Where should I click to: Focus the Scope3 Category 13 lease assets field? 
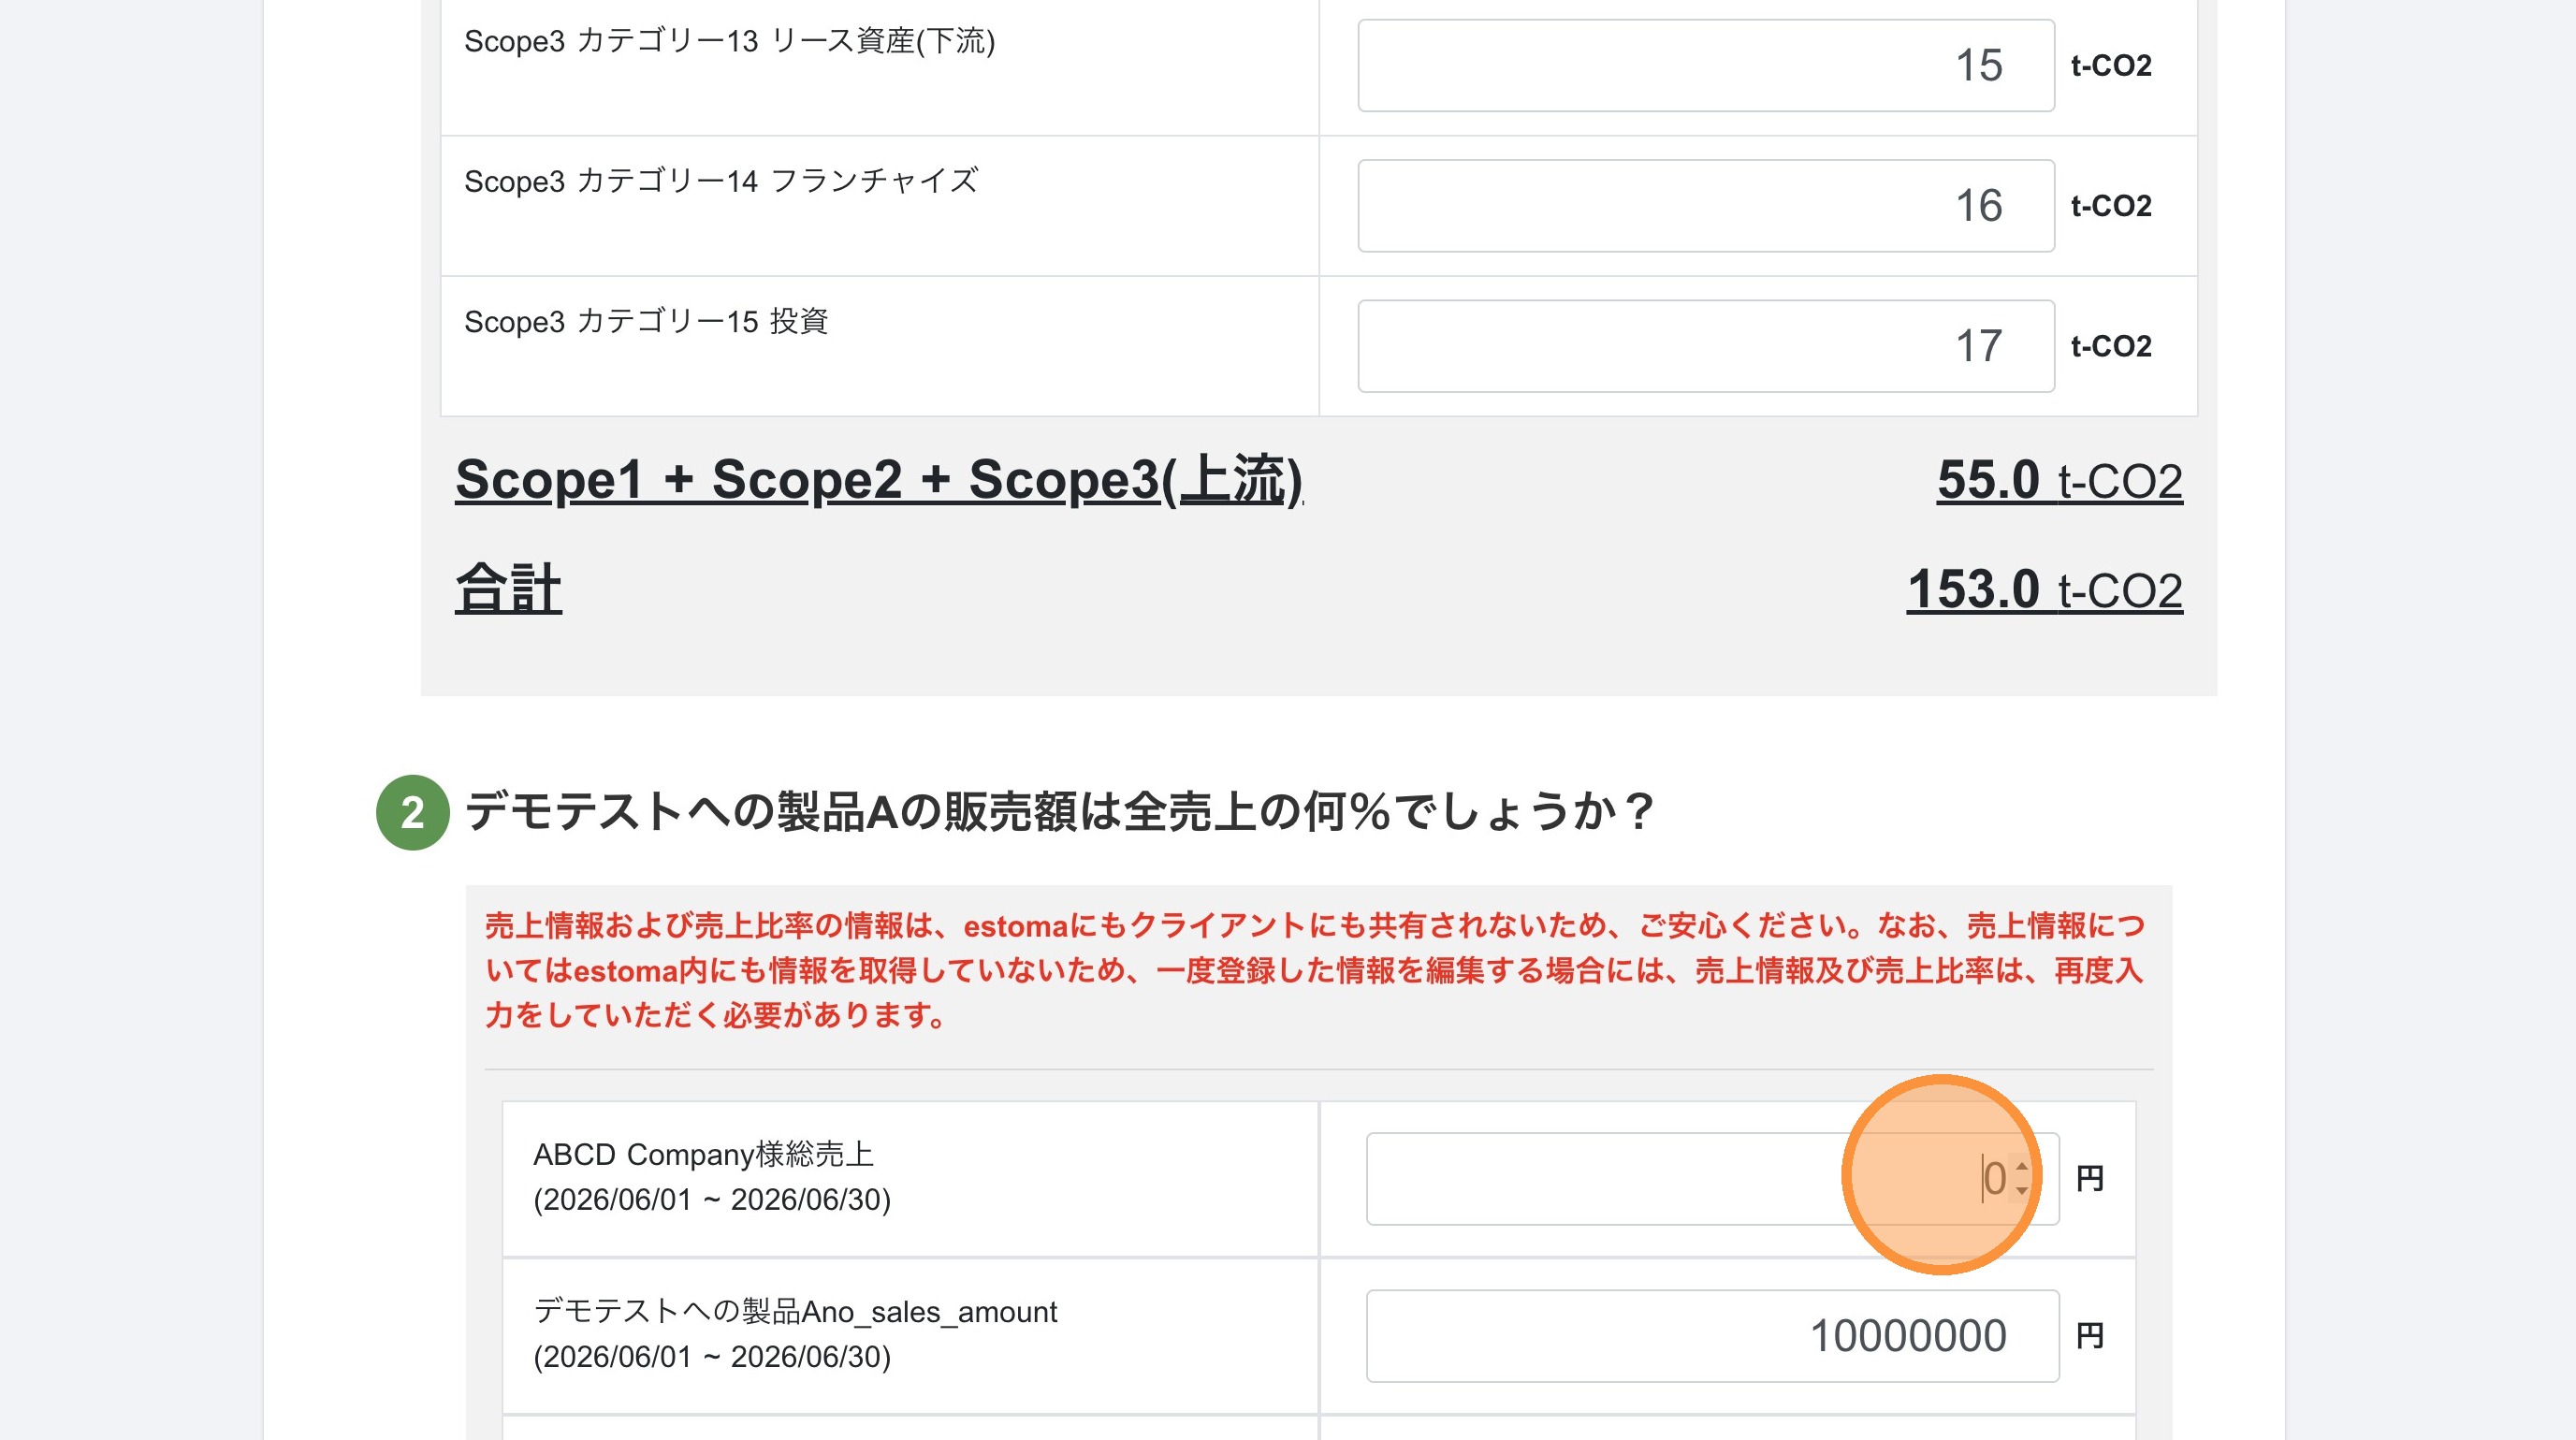coord(1706,65)
